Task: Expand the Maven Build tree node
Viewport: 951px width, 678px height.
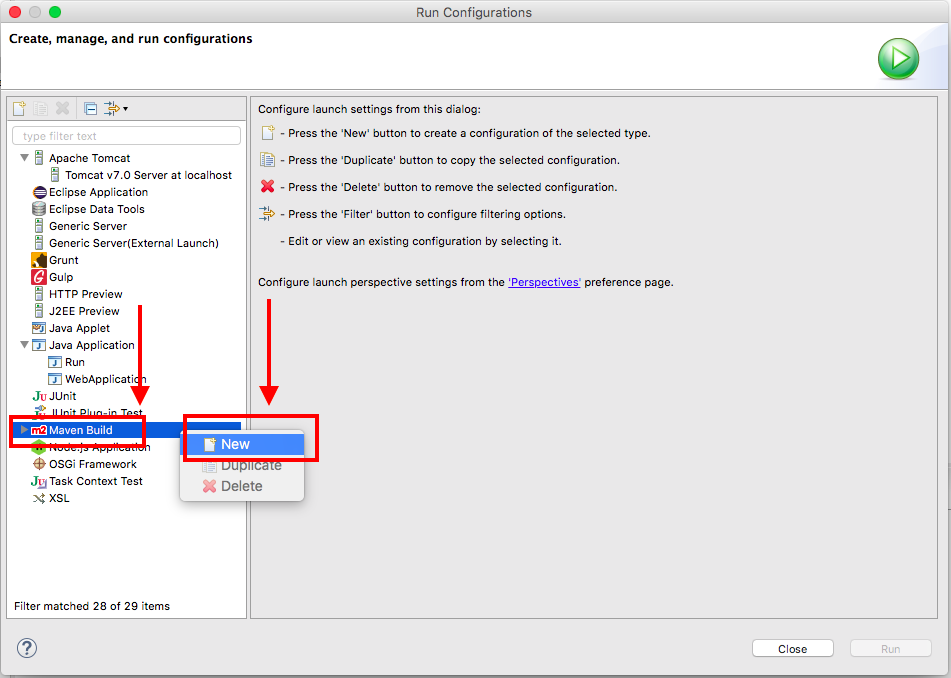Action: (x=24, y=430)
